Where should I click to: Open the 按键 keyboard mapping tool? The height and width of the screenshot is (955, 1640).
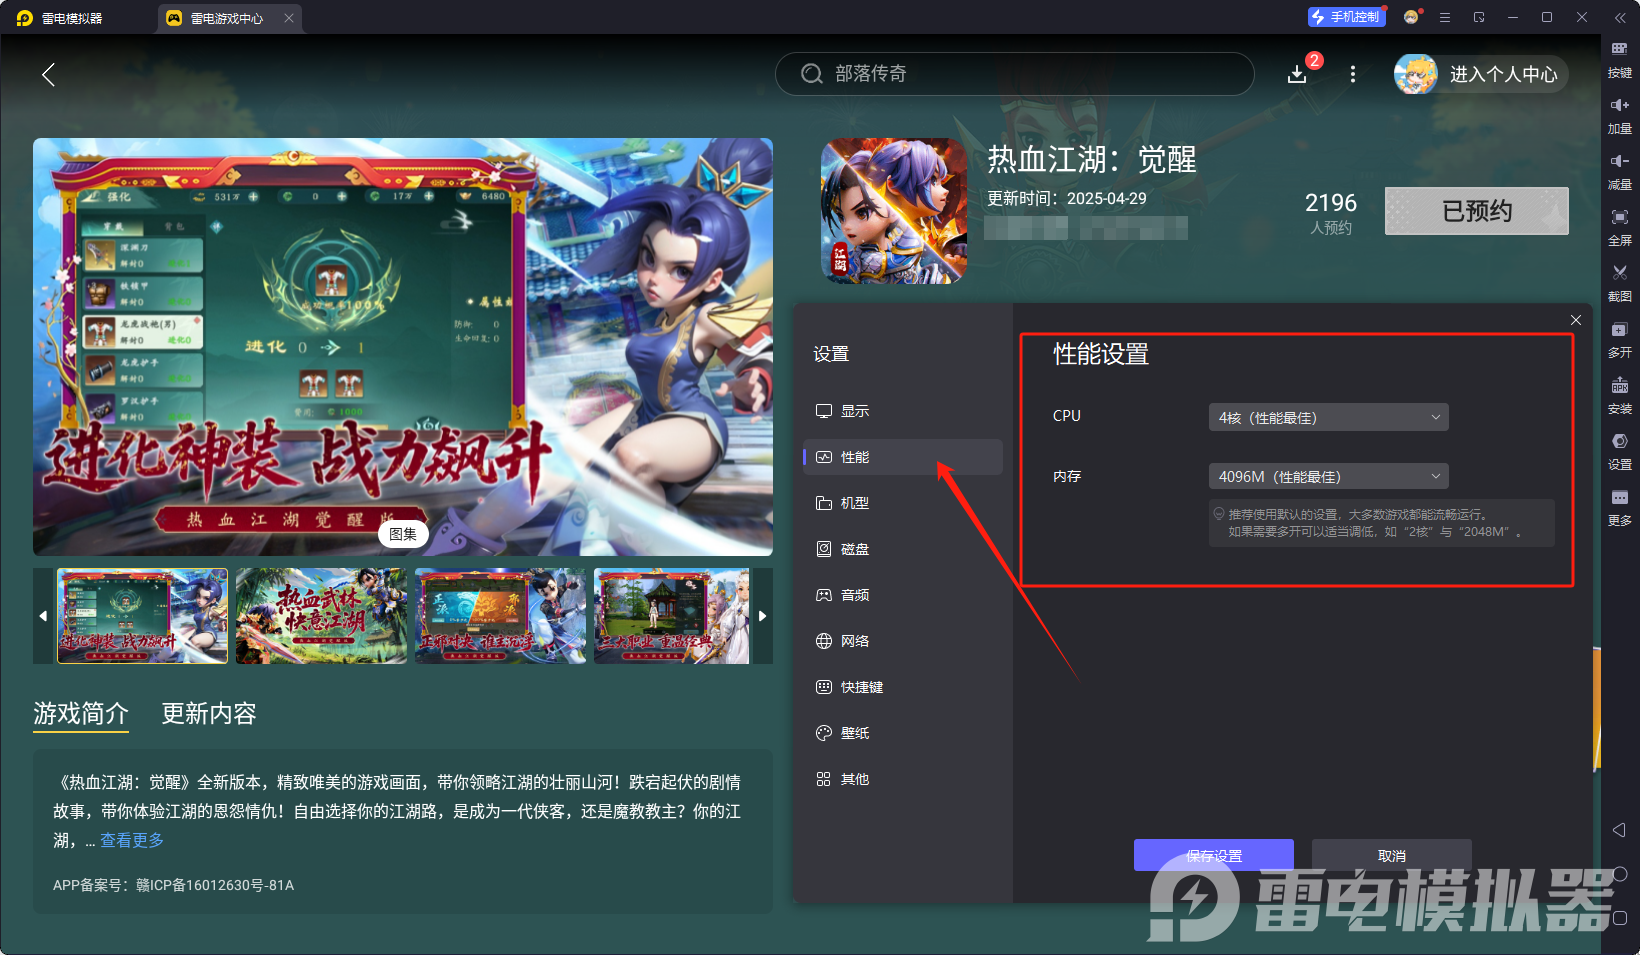(x=1619, y=58)
